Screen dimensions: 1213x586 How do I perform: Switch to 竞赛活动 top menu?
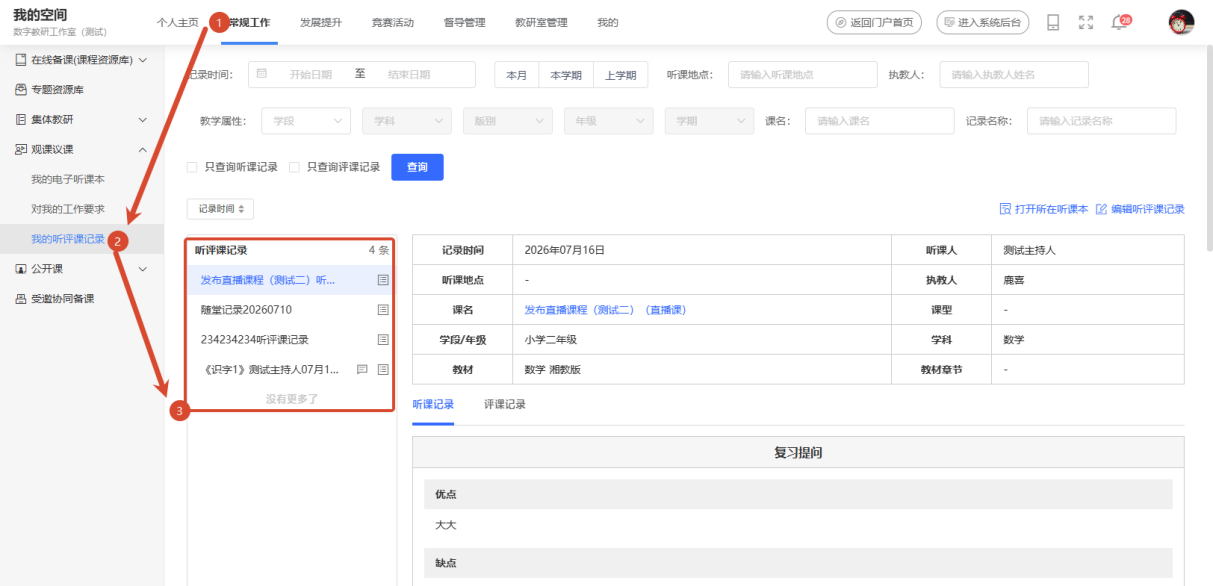[392, 22]
